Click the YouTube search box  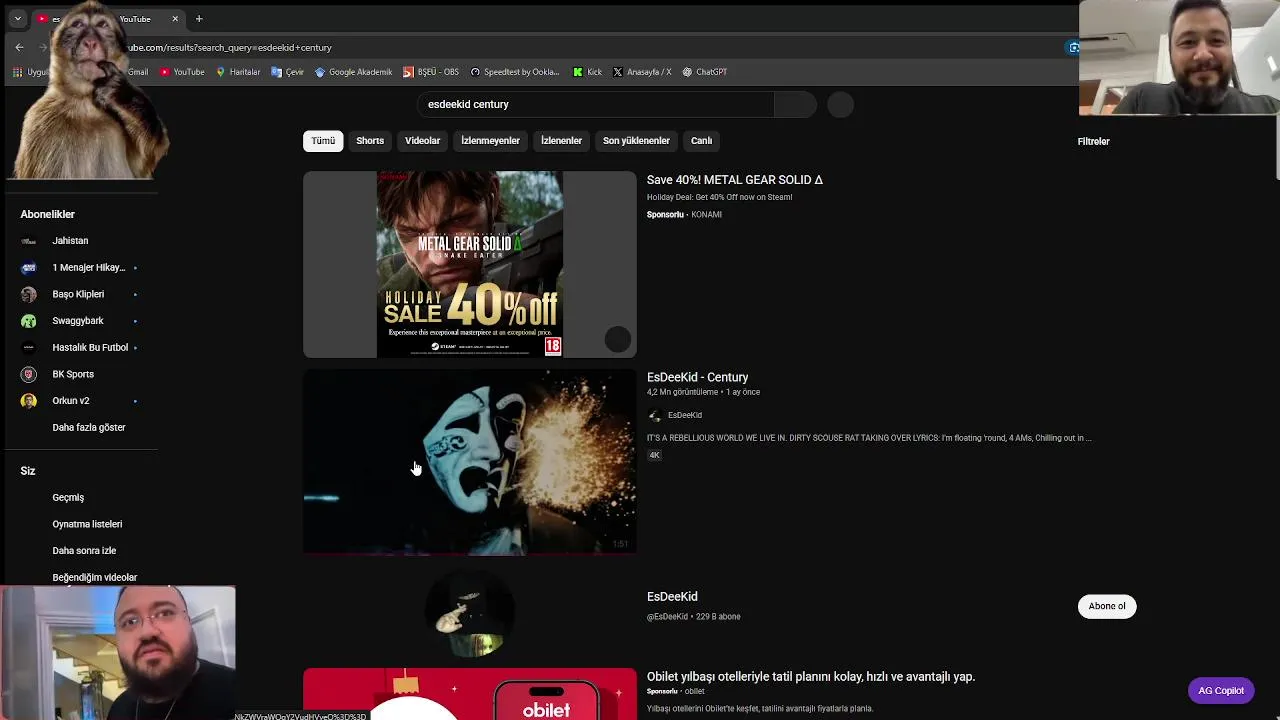(596, 104)
